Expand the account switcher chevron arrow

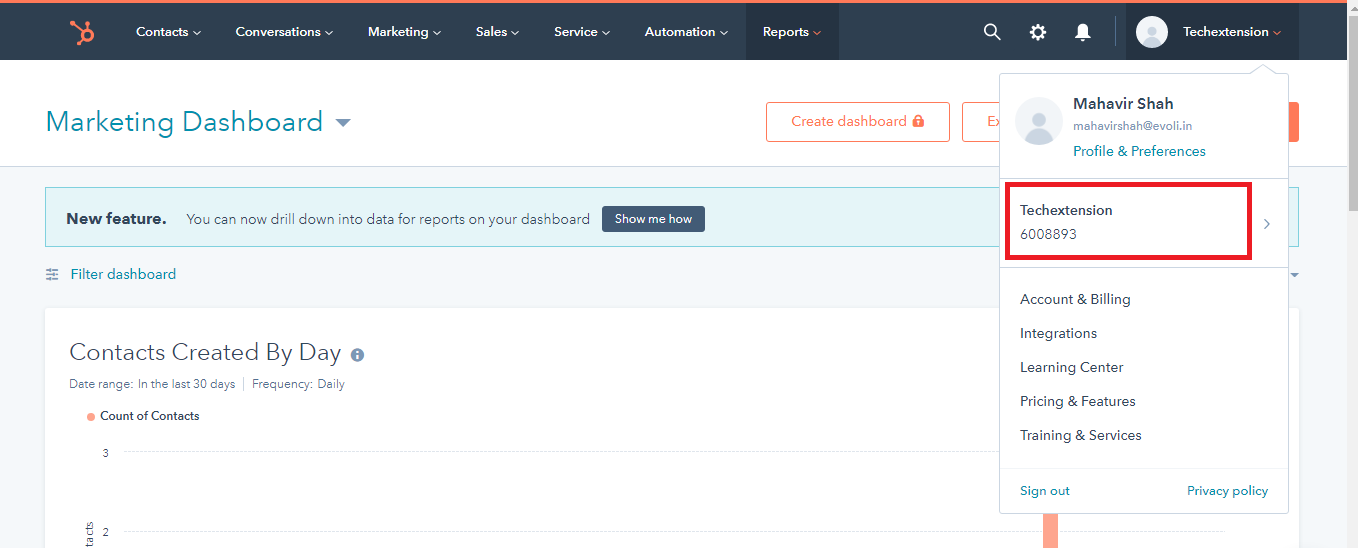point(1267,224)
